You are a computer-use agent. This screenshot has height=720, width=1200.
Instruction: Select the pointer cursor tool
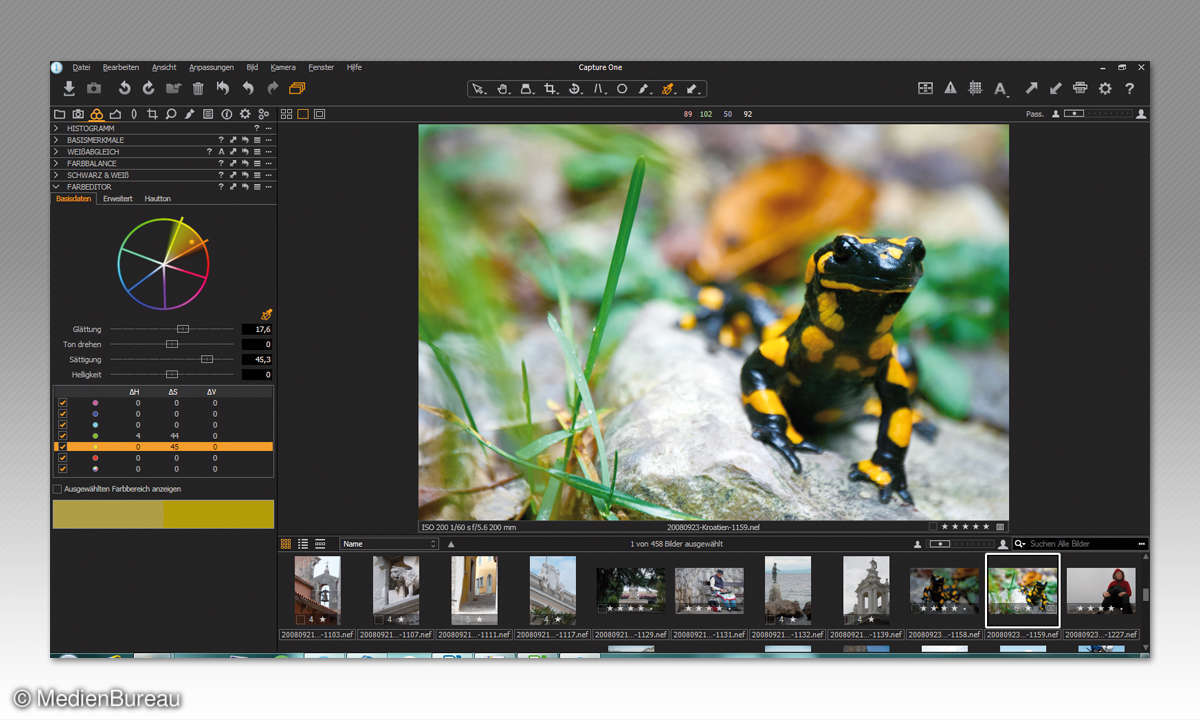pos(479,89)
